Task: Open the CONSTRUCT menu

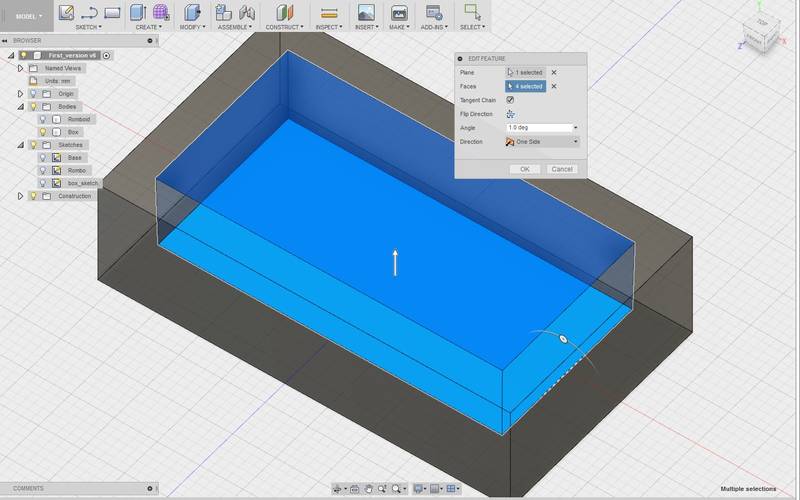Action: point(284,27)
